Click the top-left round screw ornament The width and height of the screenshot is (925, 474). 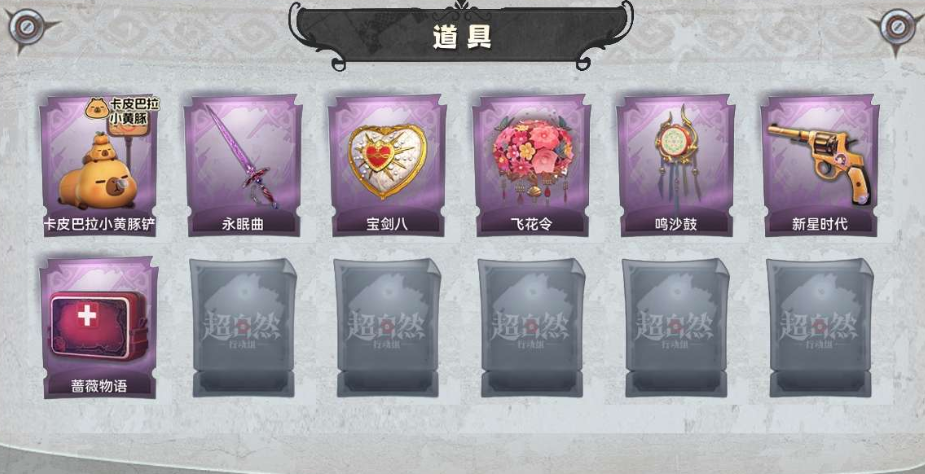[x=26, y=27]
